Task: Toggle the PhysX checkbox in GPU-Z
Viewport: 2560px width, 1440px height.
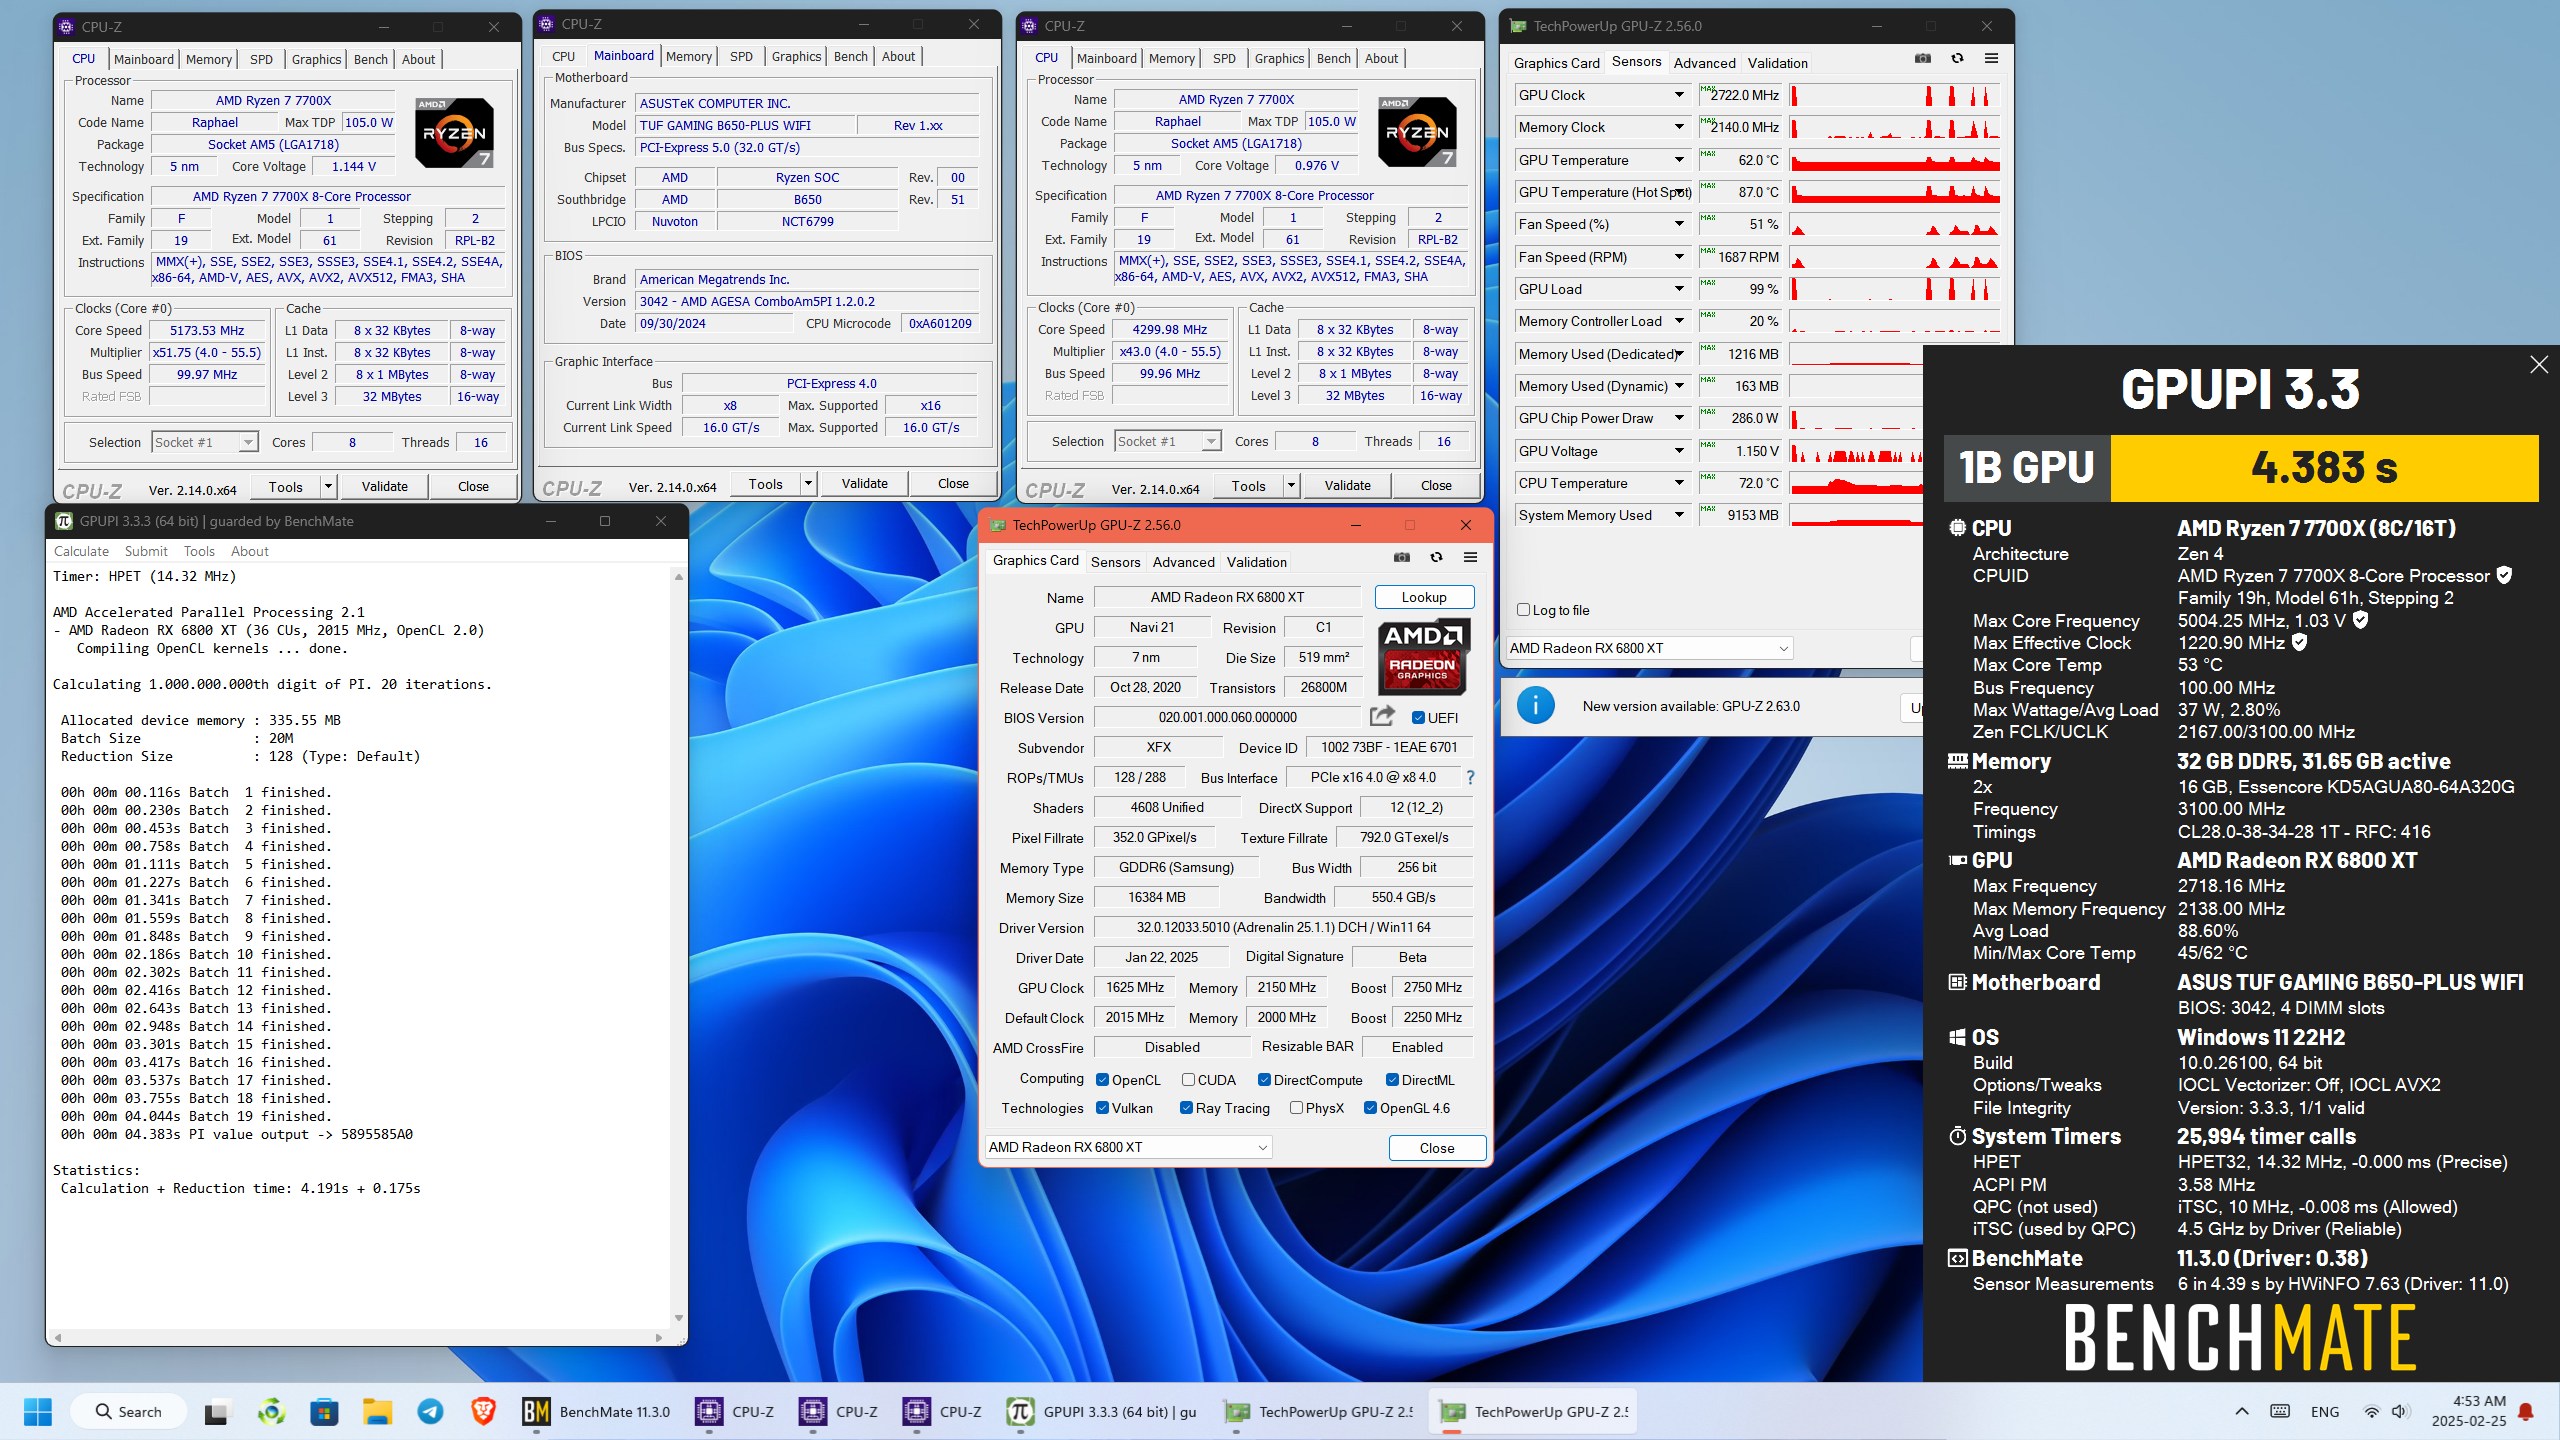Action: pyautogui.click(x=1296, y=1108)
